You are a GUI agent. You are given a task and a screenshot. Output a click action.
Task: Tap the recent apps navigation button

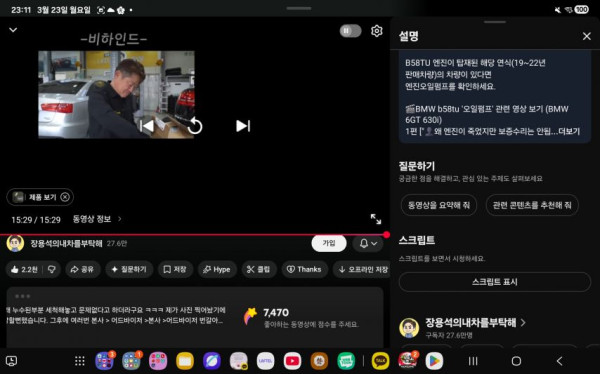point(473,361)
